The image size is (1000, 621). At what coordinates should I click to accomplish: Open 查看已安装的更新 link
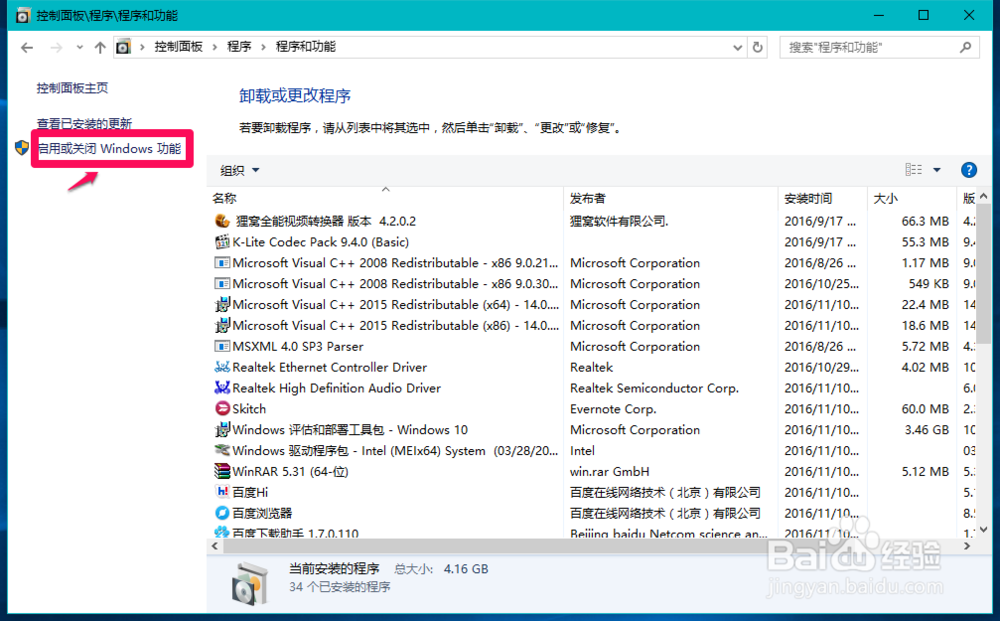84,123
